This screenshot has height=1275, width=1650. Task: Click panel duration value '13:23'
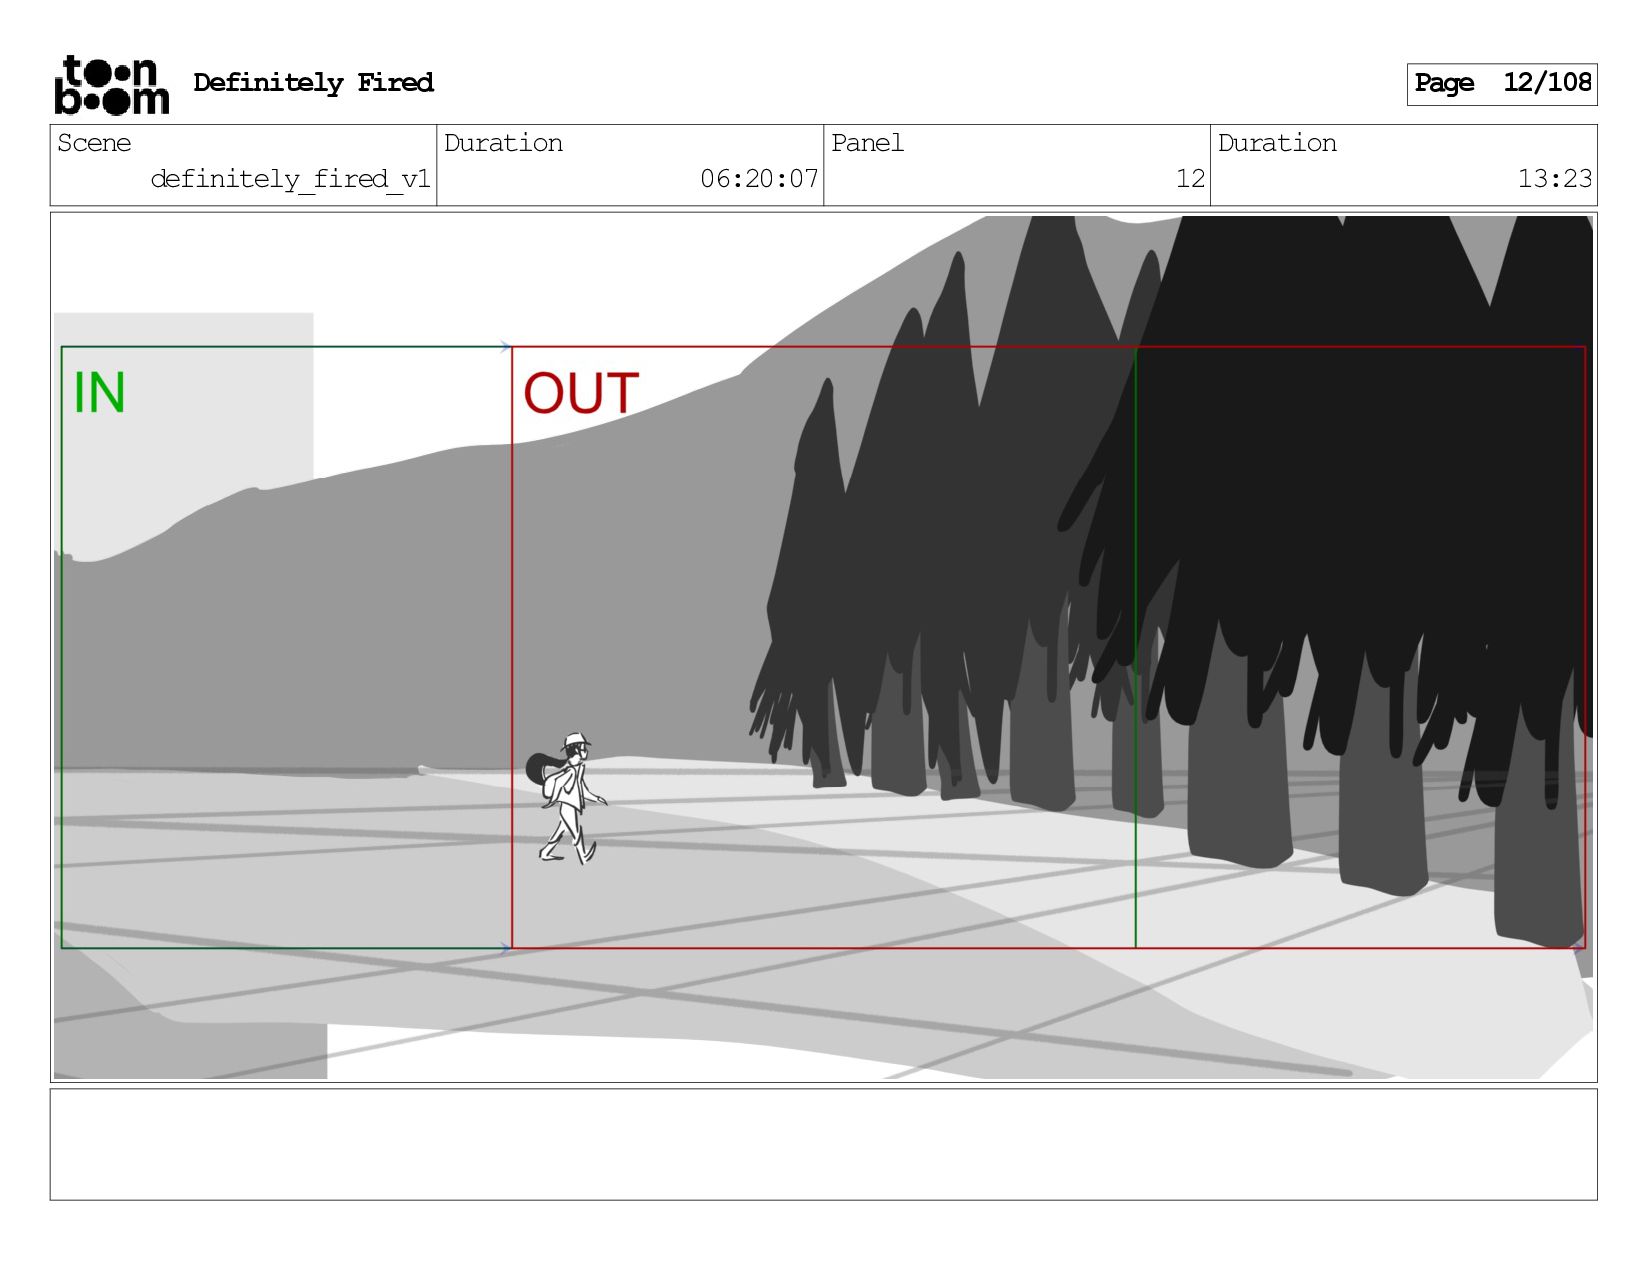pyautogui.click(x=1554, y=179)
